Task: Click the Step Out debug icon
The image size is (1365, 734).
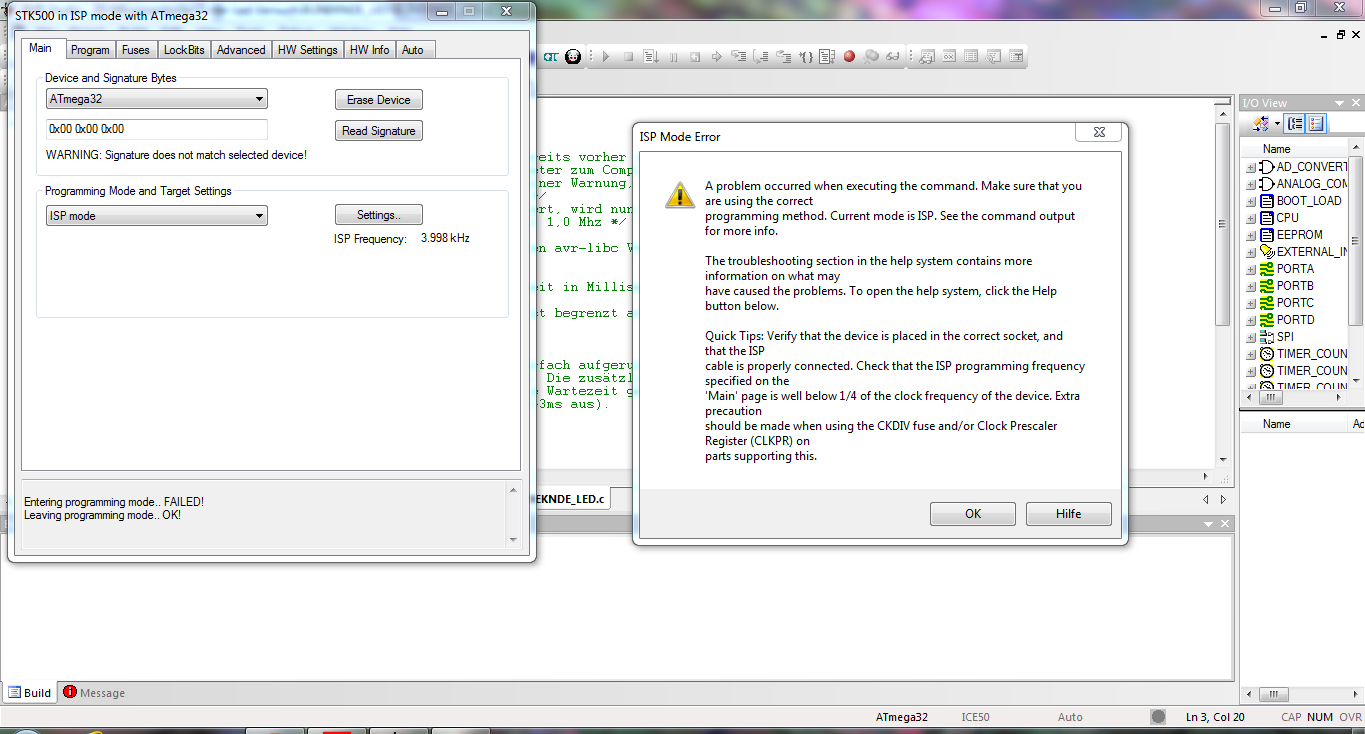Action: [784, 57]
